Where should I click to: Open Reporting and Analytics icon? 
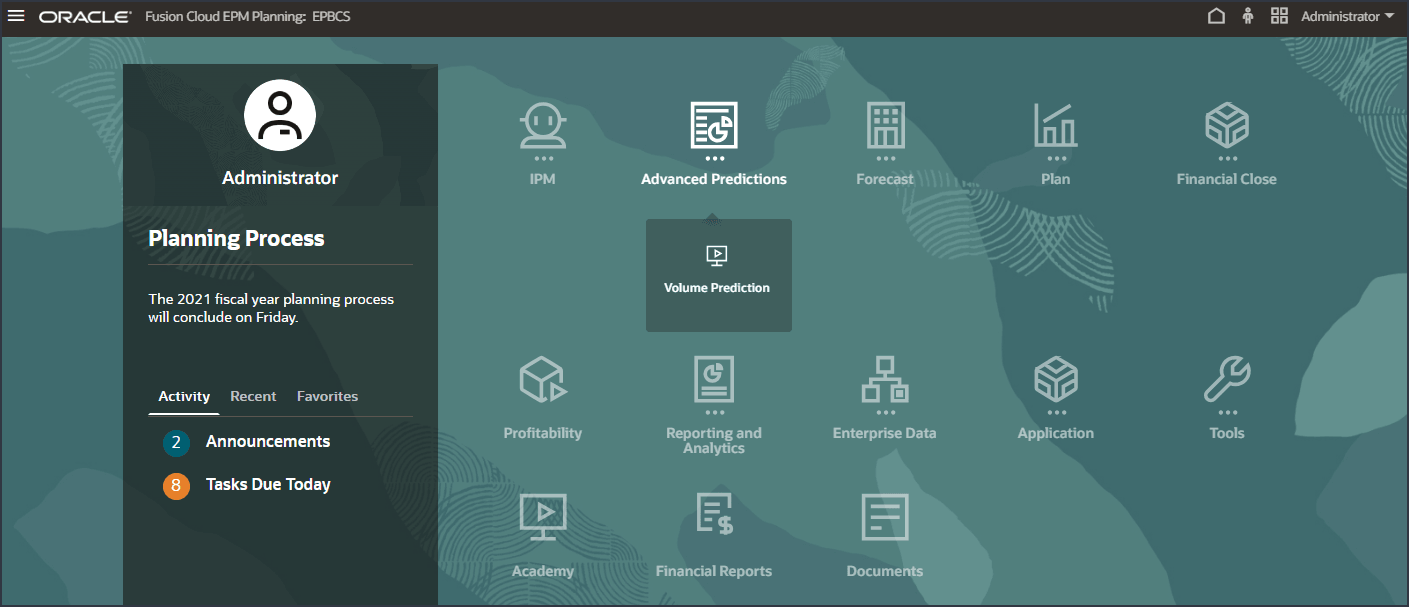[x=714, y=379]
